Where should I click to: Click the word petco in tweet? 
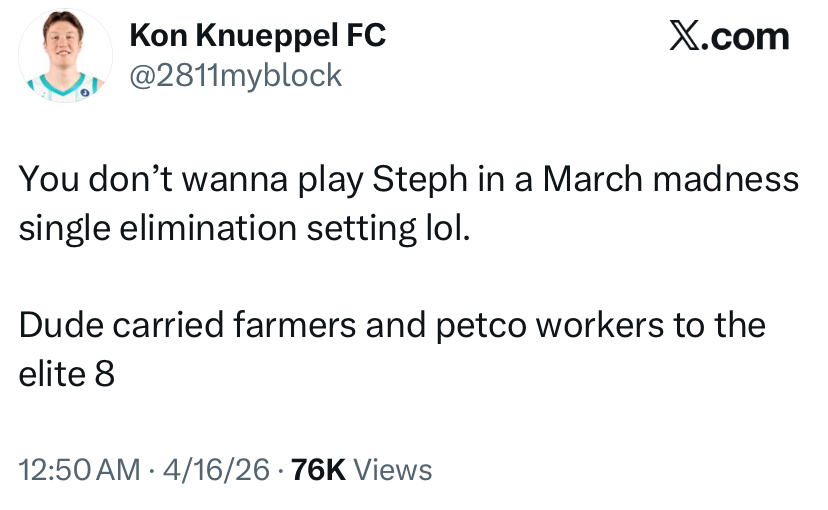481,326
